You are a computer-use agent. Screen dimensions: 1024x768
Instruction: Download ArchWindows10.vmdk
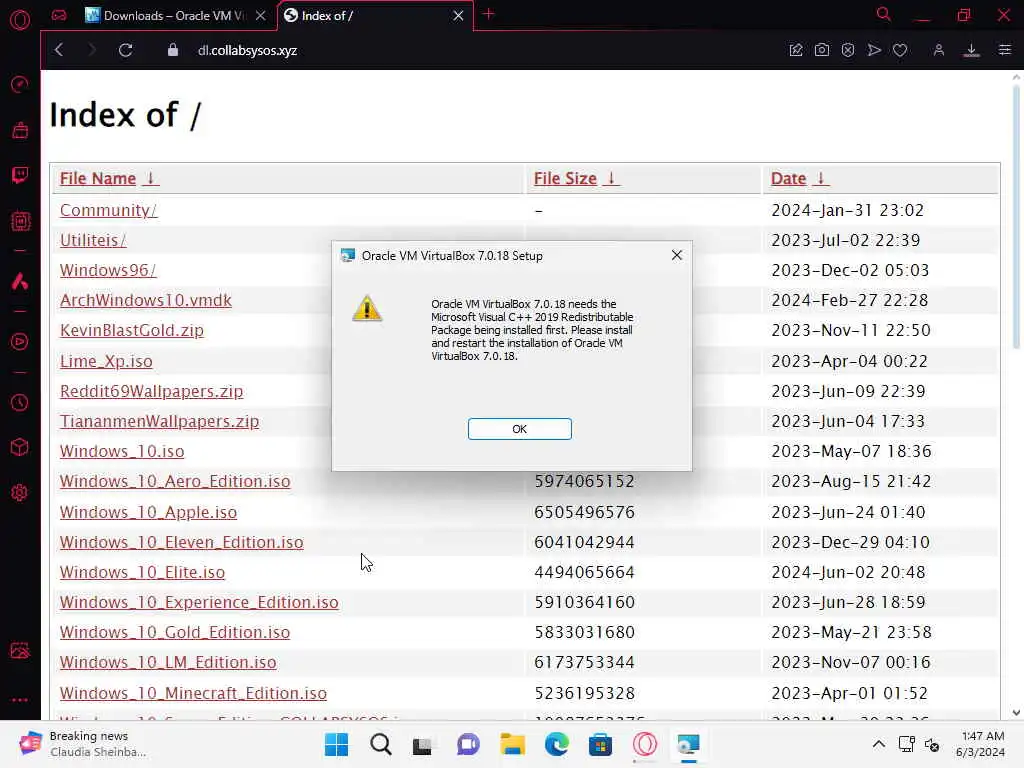click(x=146, y=300)
